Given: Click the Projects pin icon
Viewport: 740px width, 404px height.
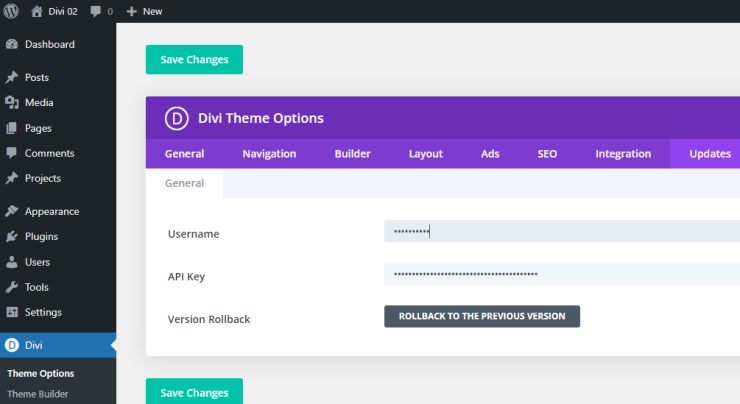Looking at the screenshot, I should [12, 178].
